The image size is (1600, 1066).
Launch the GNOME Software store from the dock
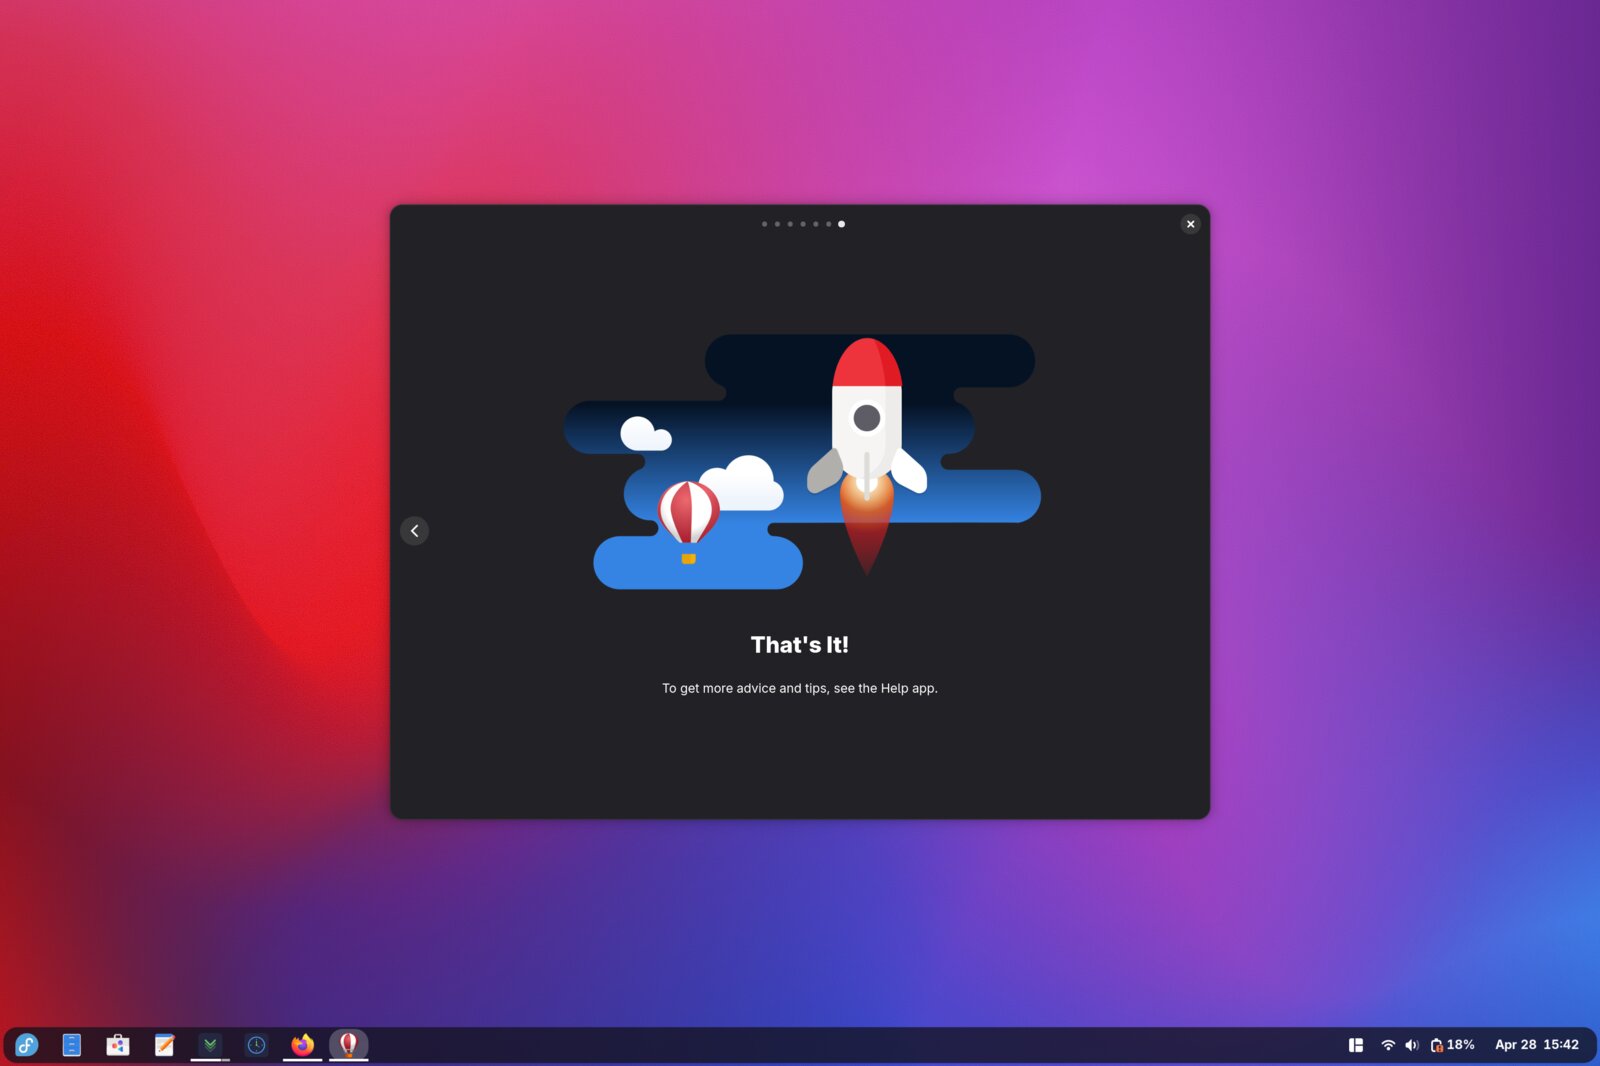click(118, 1045)
